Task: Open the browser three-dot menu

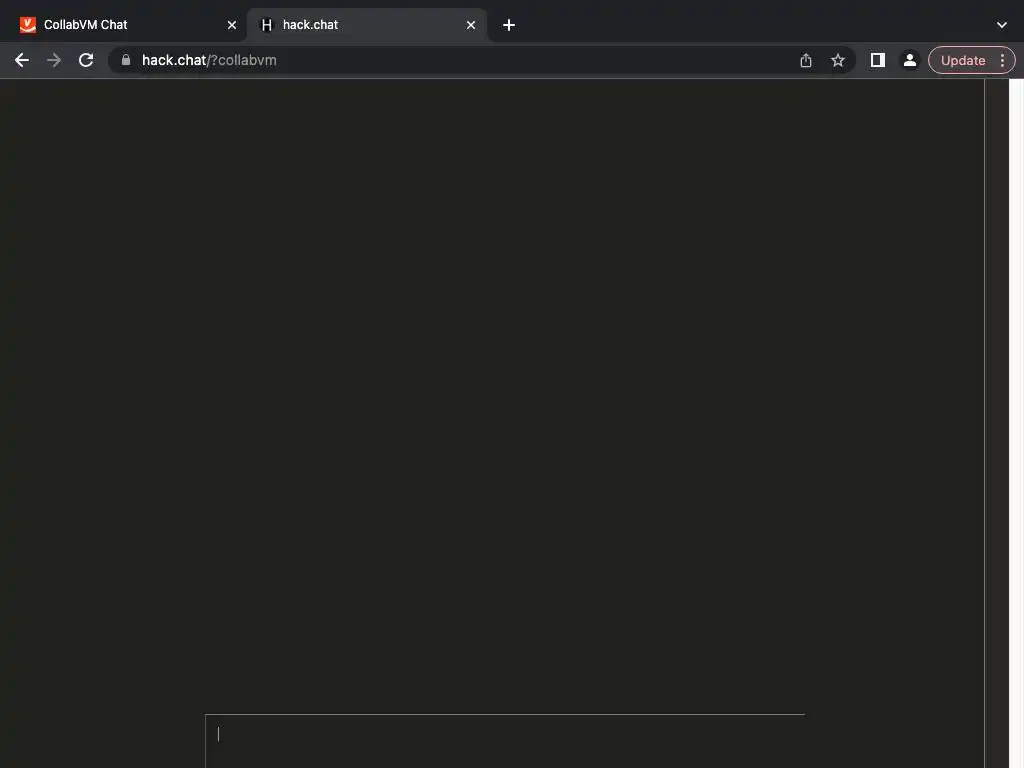Action: [1002, 60]
